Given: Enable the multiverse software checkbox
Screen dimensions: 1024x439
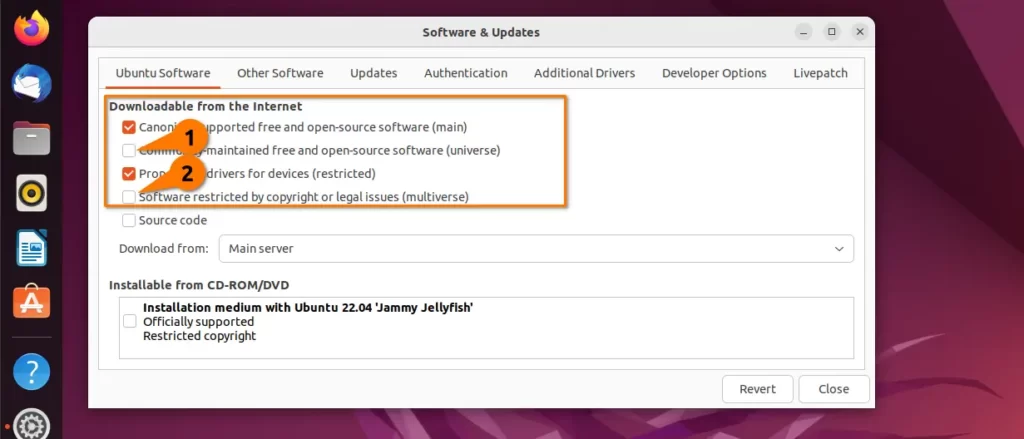Looking at the screenshot, I should pos(129,197).
